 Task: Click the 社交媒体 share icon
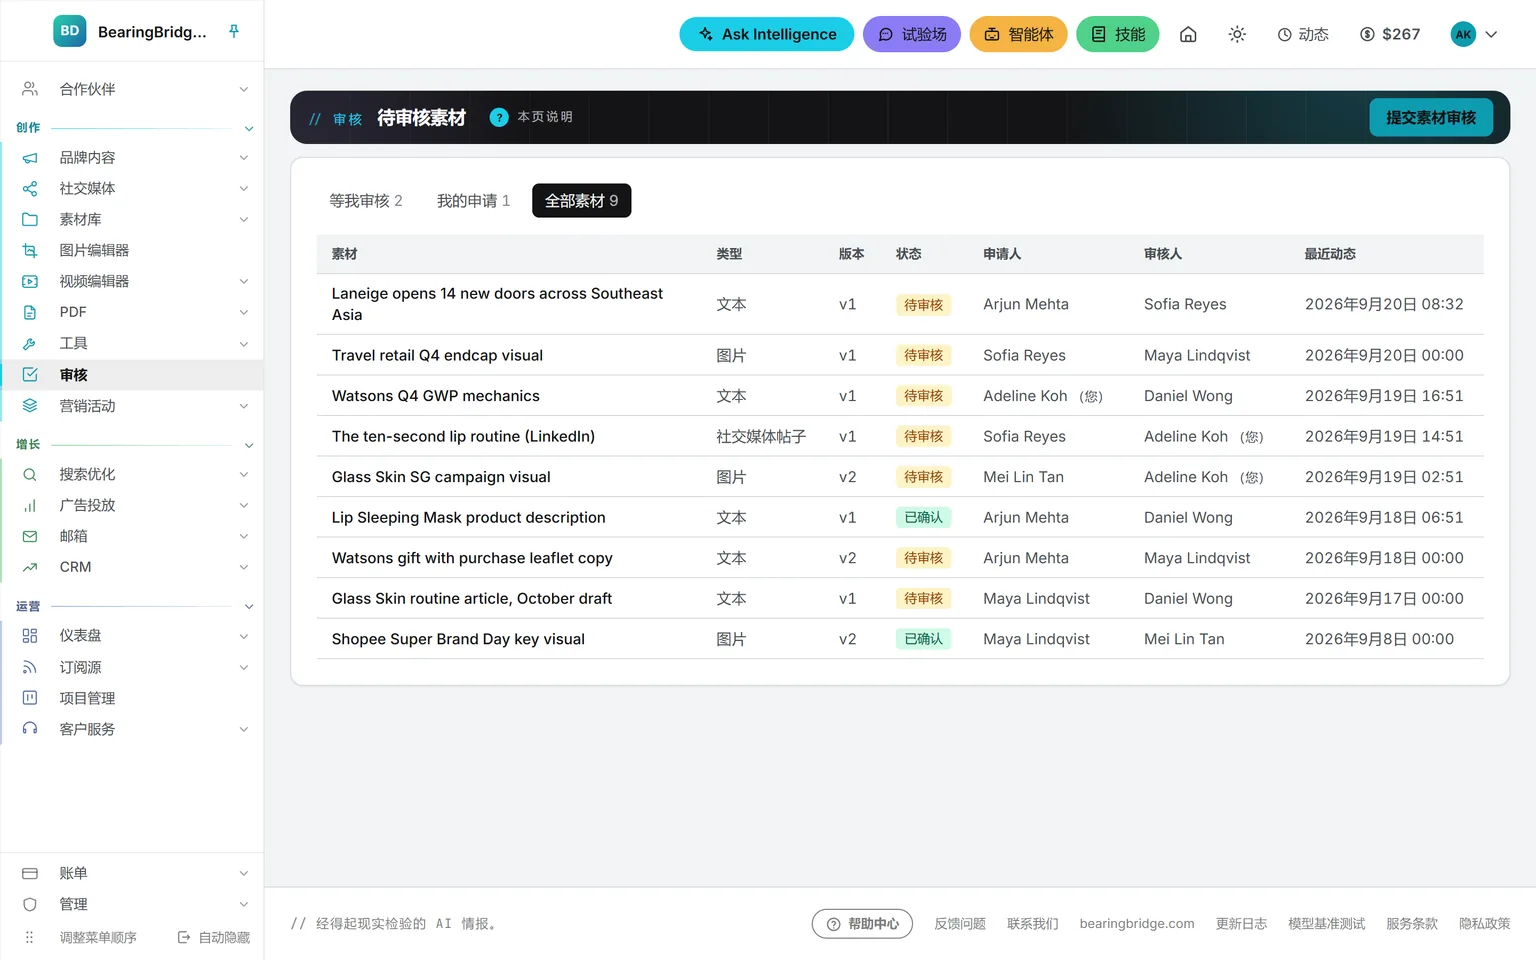(x=30, y=188)
